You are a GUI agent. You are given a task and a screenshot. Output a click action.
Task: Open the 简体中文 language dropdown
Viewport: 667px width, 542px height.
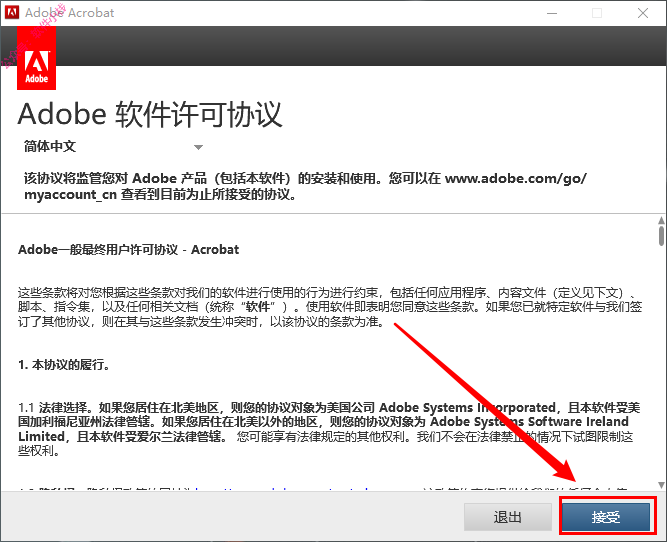[x=113, y=147]
